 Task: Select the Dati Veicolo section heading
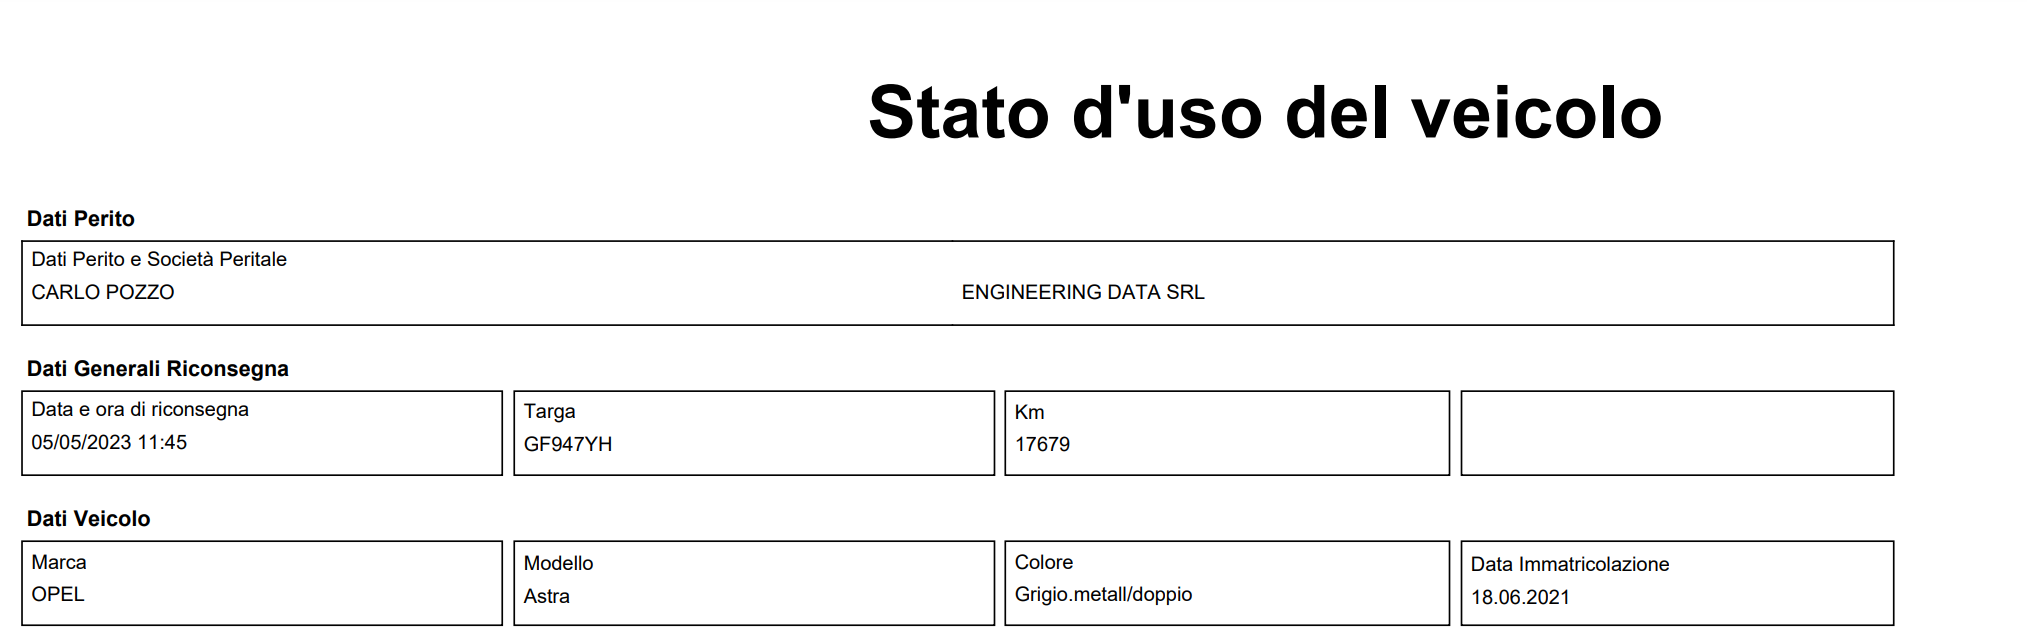[x=89, y=519]
